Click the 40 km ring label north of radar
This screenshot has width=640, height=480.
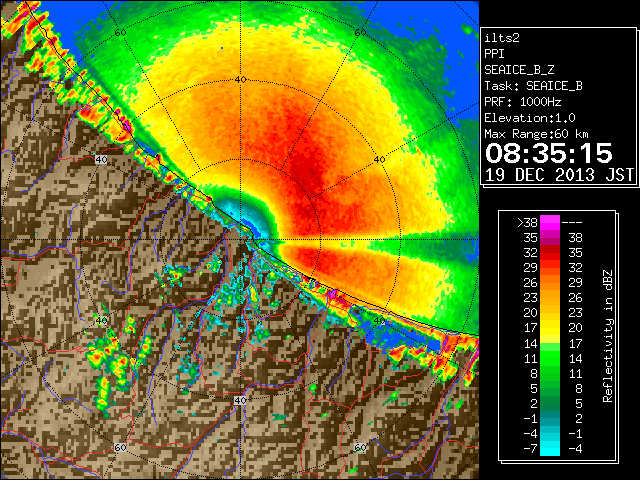240,80
